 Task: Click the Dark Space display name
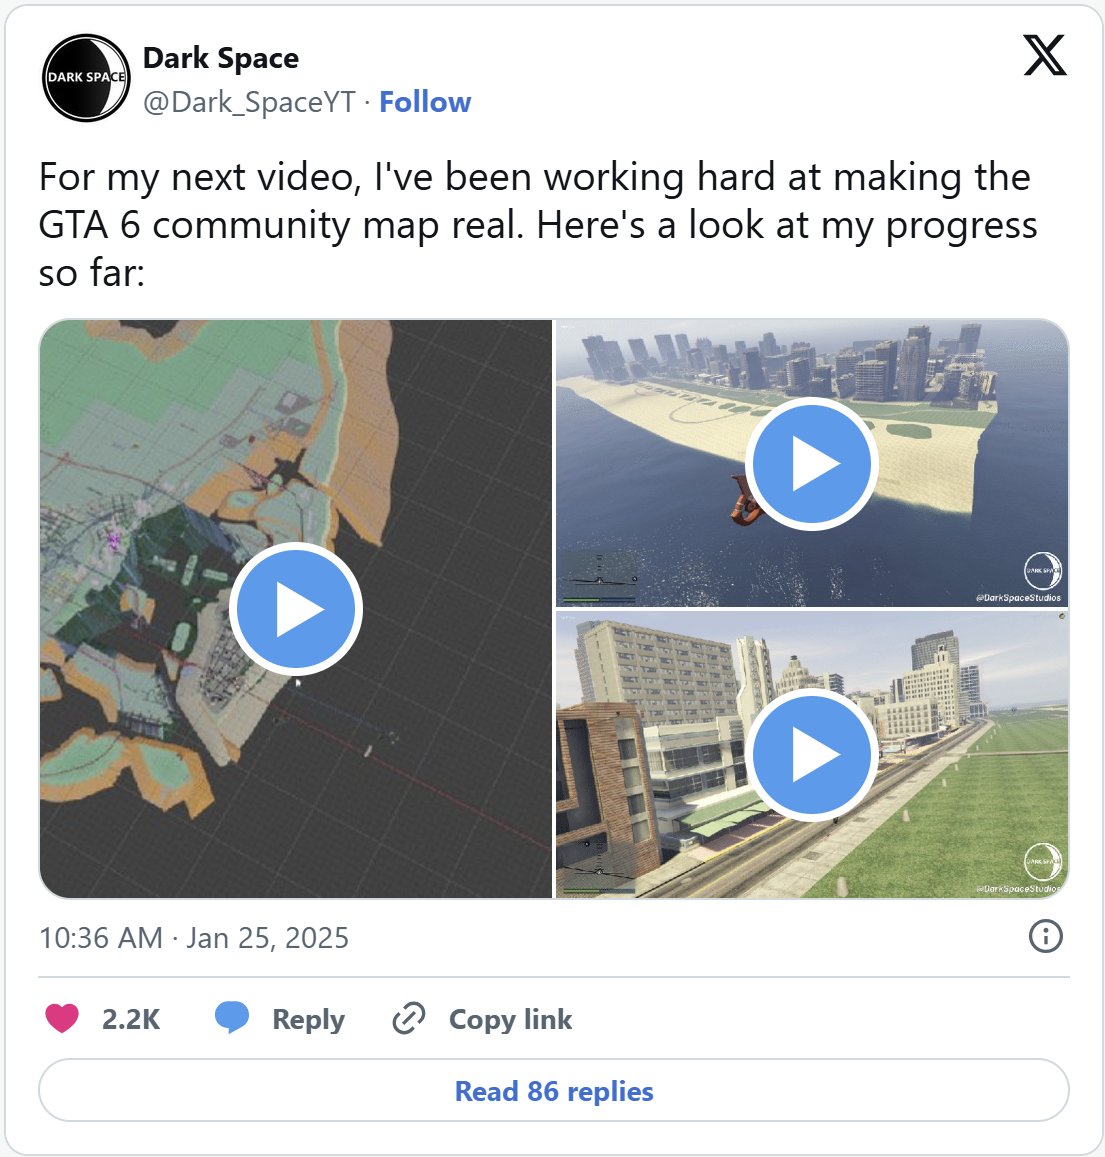(221, 58)
